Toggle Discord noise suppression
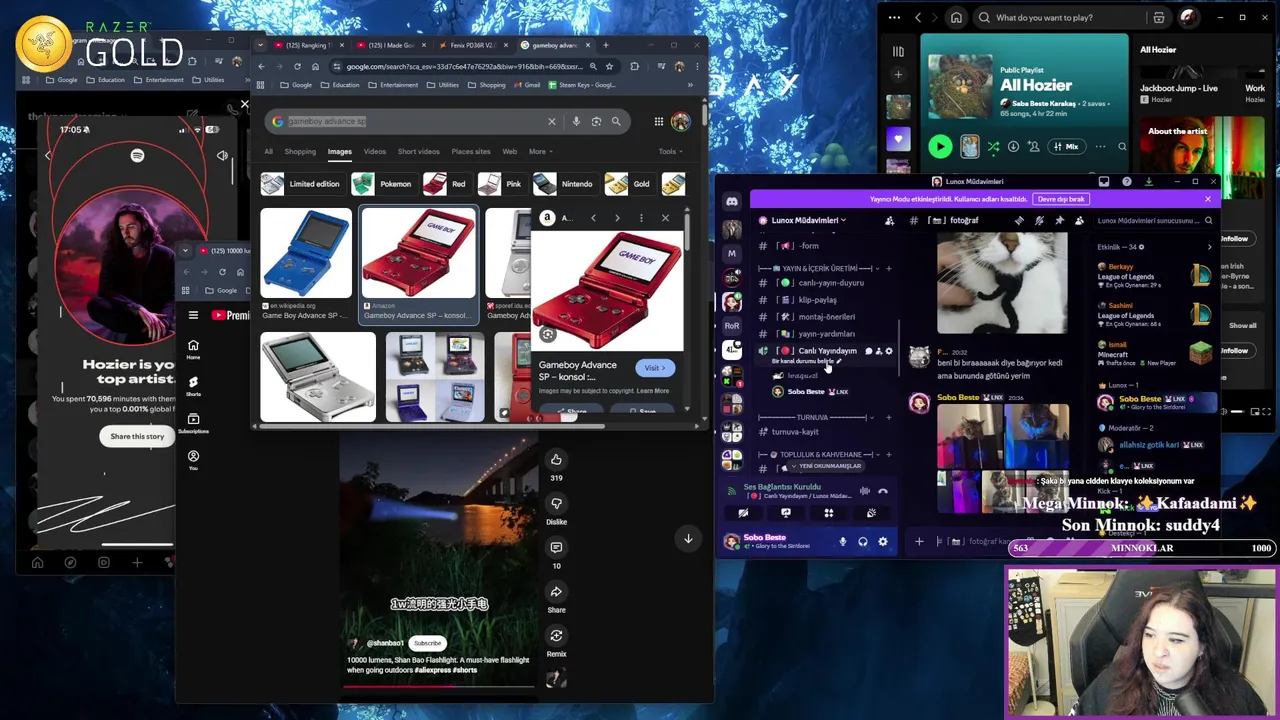1280x720 pixels. pos(865,491)
